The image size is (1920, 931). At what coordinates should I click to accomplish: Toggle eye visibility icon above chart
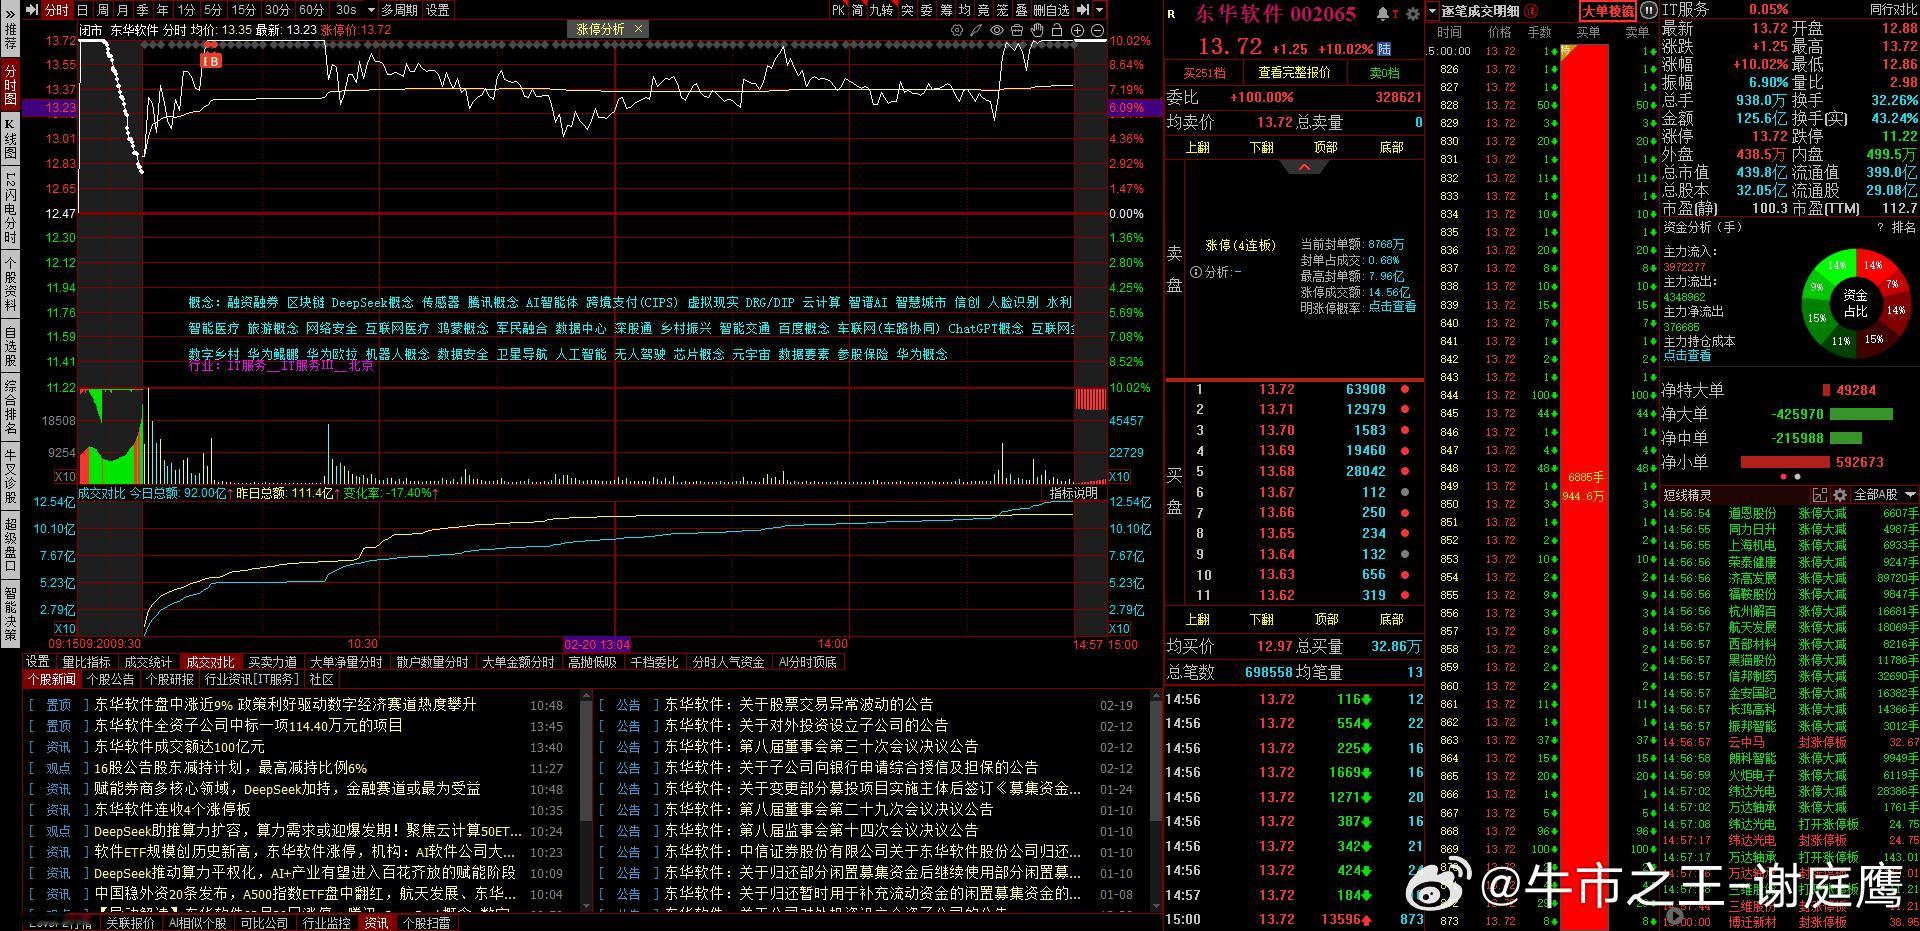tap(997, 30)
